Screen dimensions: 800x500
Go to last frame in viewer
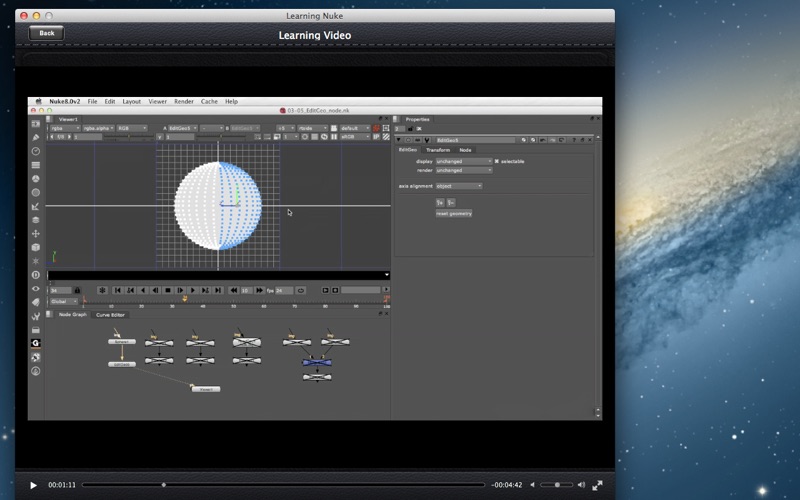218,290
